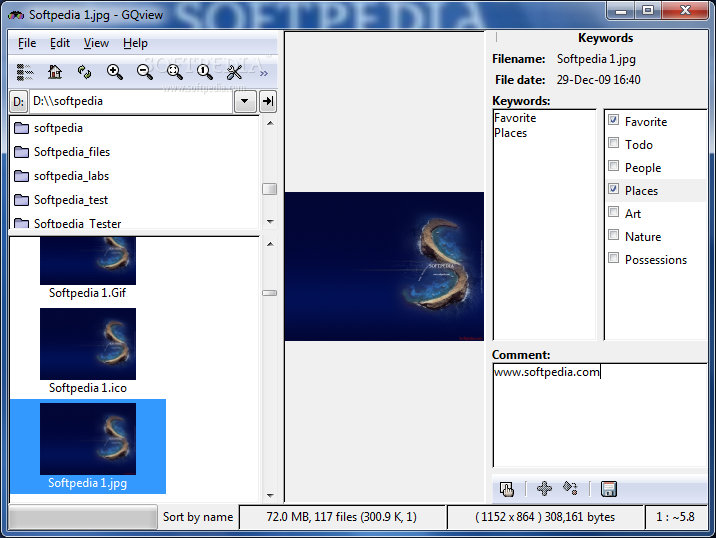The width and height of the screenshot is (716, 538).
Task: Select the Softpedia 1.Gif thumbnail
Action: 88,268
